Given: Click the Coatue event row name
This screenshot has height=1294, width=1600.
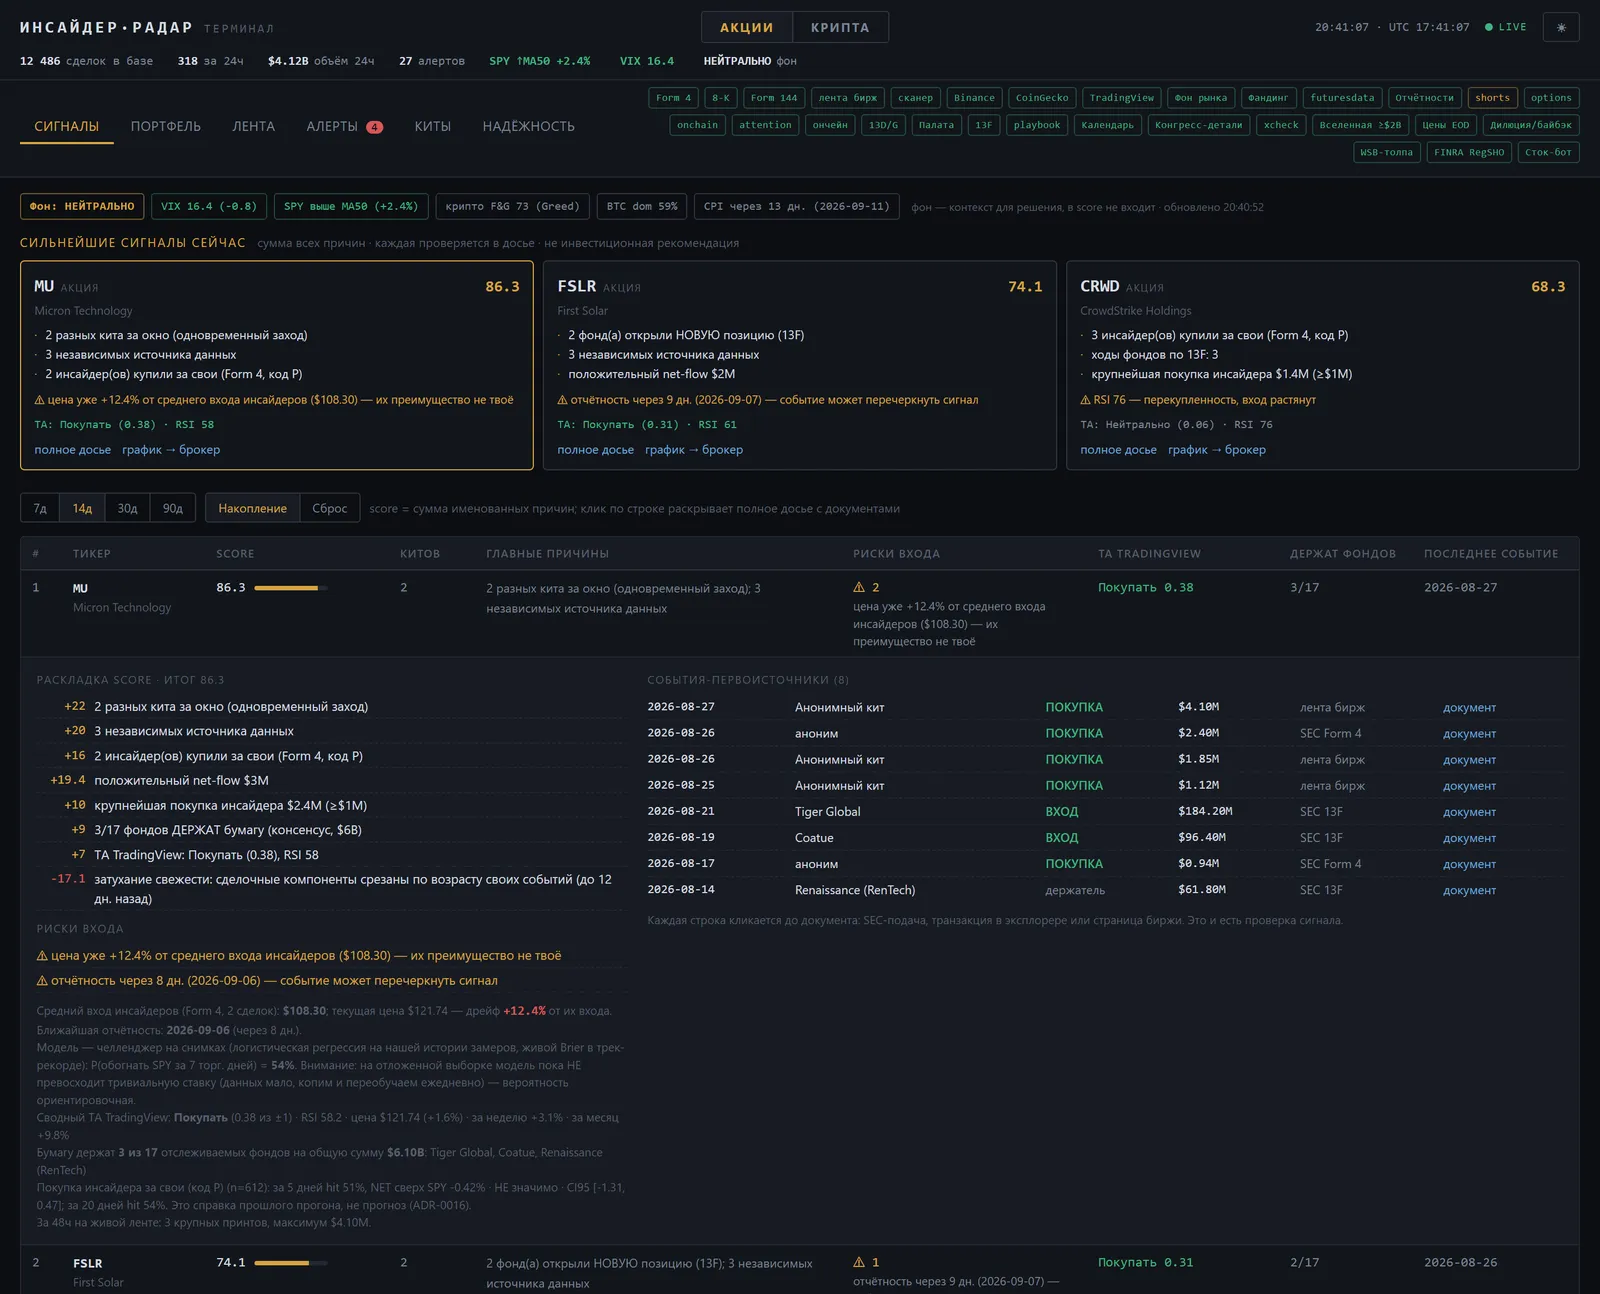Looking at the screenshot, I should point(814,838).
